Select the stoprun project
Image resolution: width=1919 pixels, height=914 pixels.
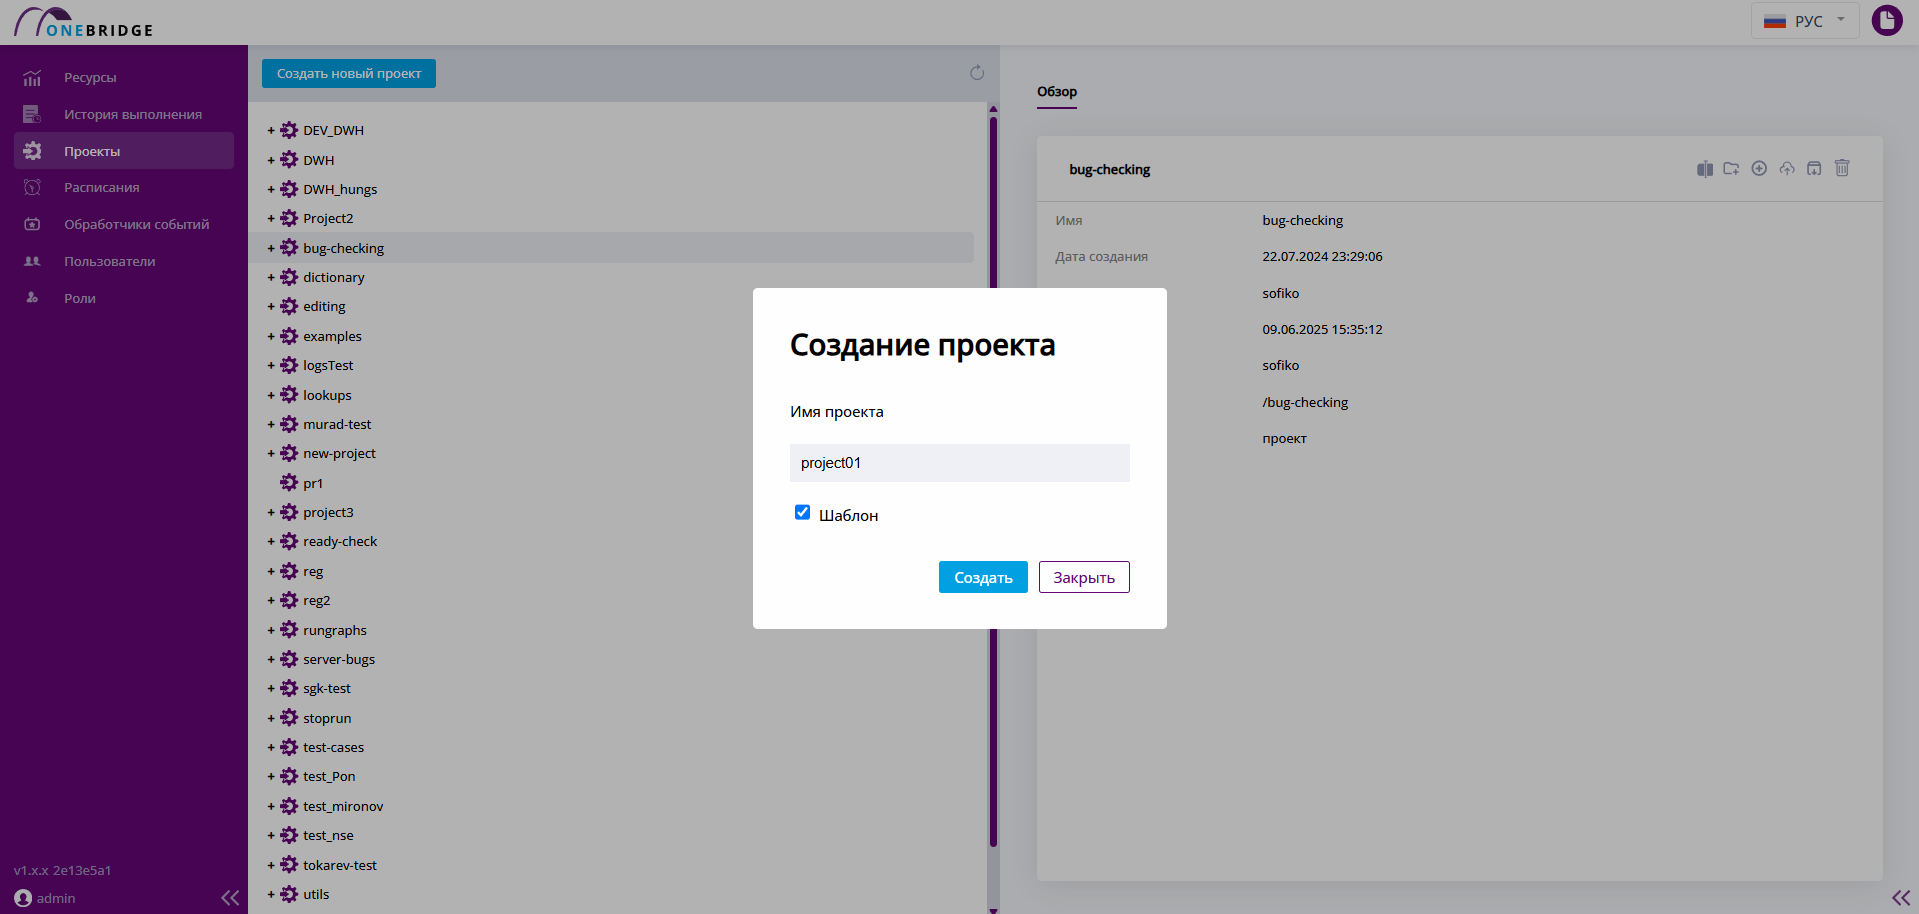pyautogui.click(x=327, y=719)
